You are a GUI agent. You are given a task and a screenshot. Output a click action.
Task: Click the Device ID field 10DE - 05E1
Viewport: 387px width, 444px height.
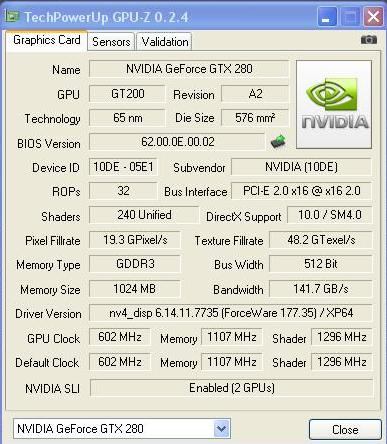123,167
